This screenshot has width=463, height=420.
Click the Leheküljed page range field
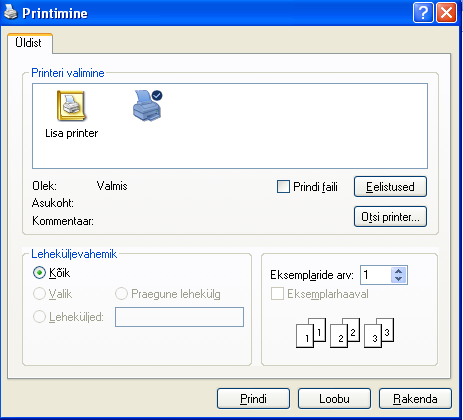point(179,317)
